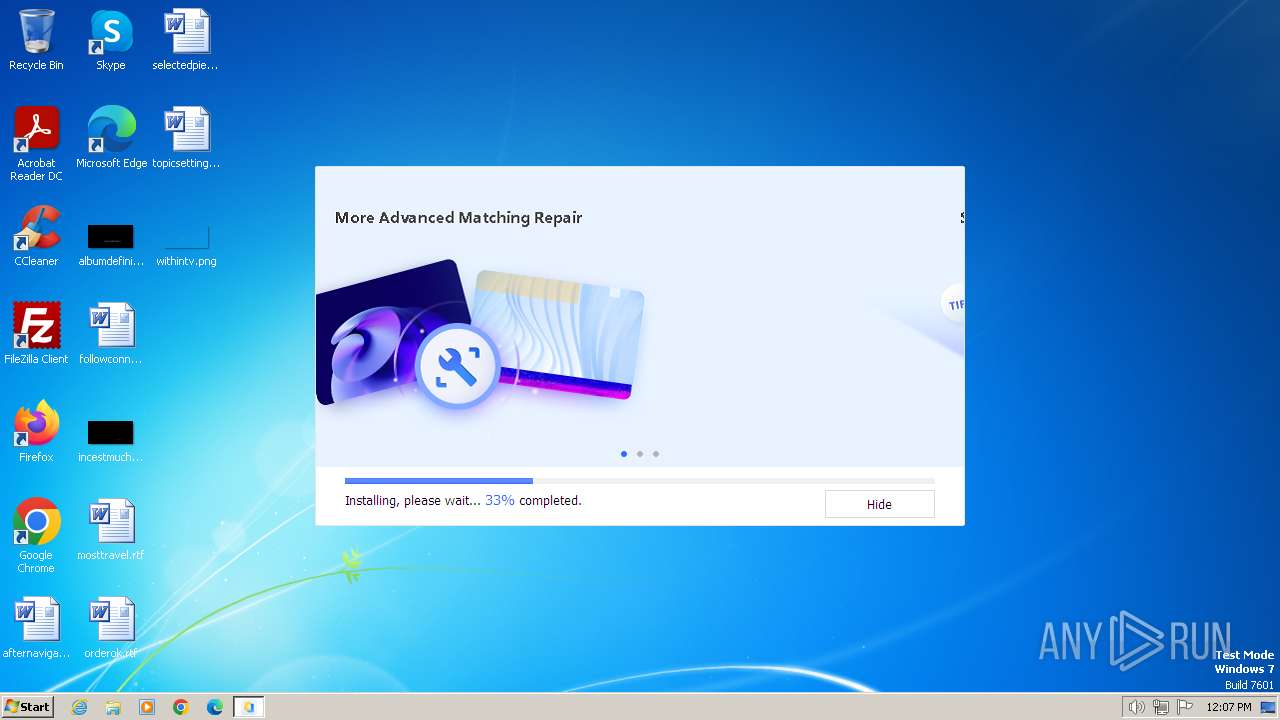Viewport: 1280px width, 720px height.
Task: Open the Windows Start menu
Action: click(x=27, y=707)
